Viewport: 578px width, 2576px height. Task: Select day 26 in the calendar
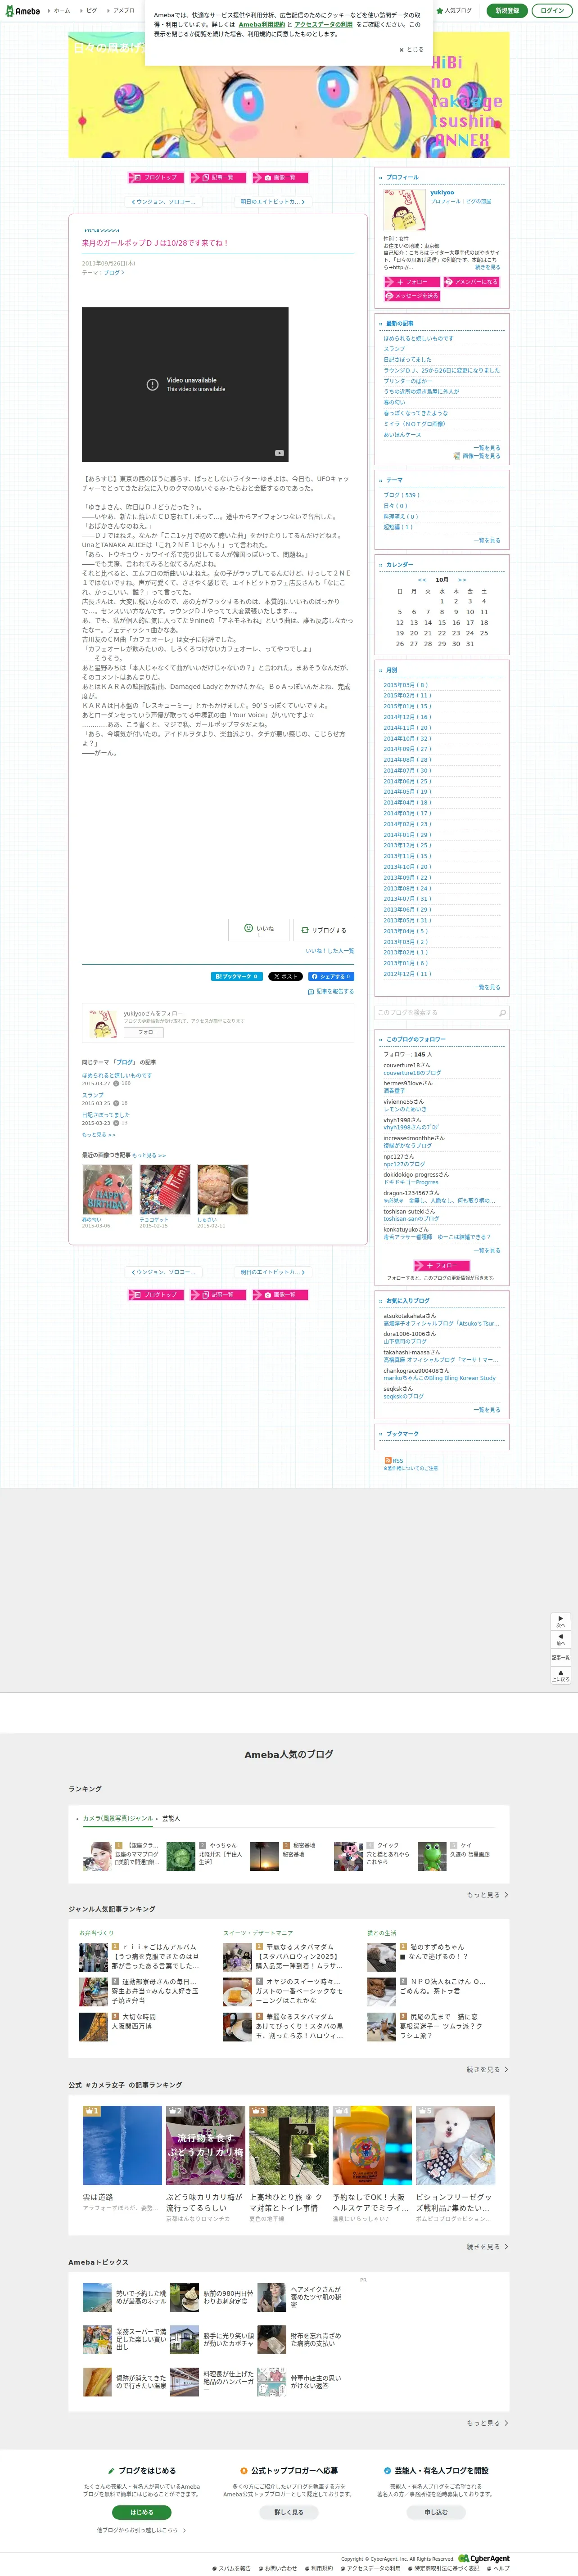[400, 644]
